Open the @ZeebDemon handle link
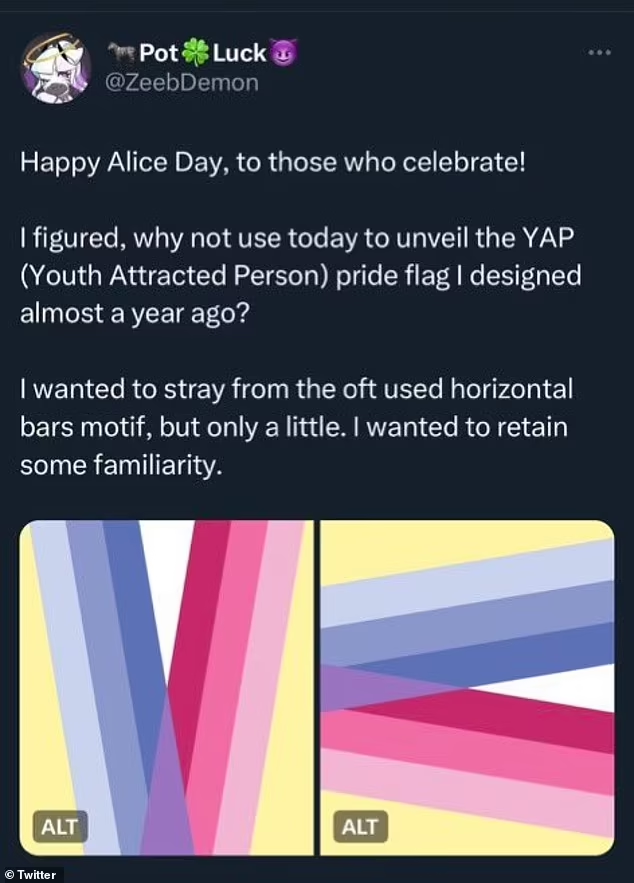The height and width of the screenshot is (883, 634). [x=184, y=83]
